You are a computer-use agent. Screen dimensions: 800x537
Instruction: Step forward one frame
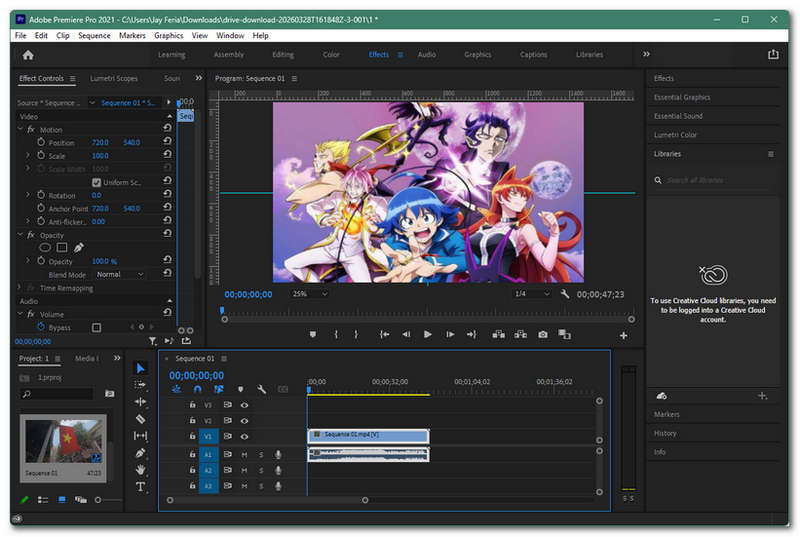coord(450,335)
